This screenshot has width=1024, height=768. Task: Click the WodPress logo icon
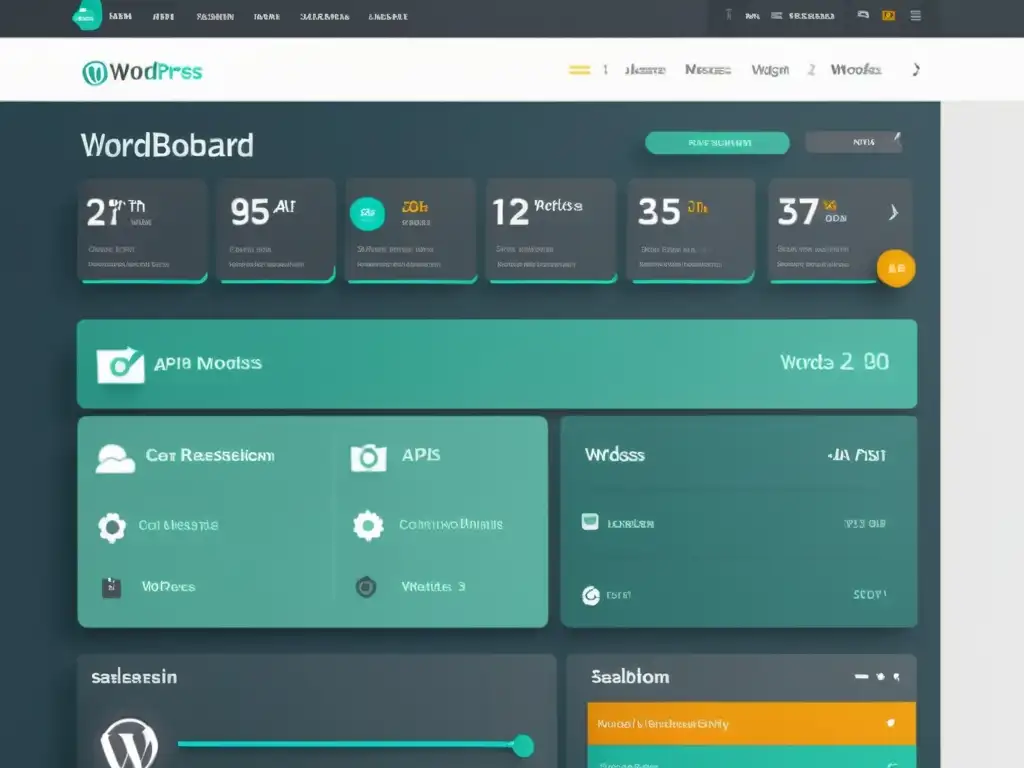pyautogui.click(x=95, y=72)
